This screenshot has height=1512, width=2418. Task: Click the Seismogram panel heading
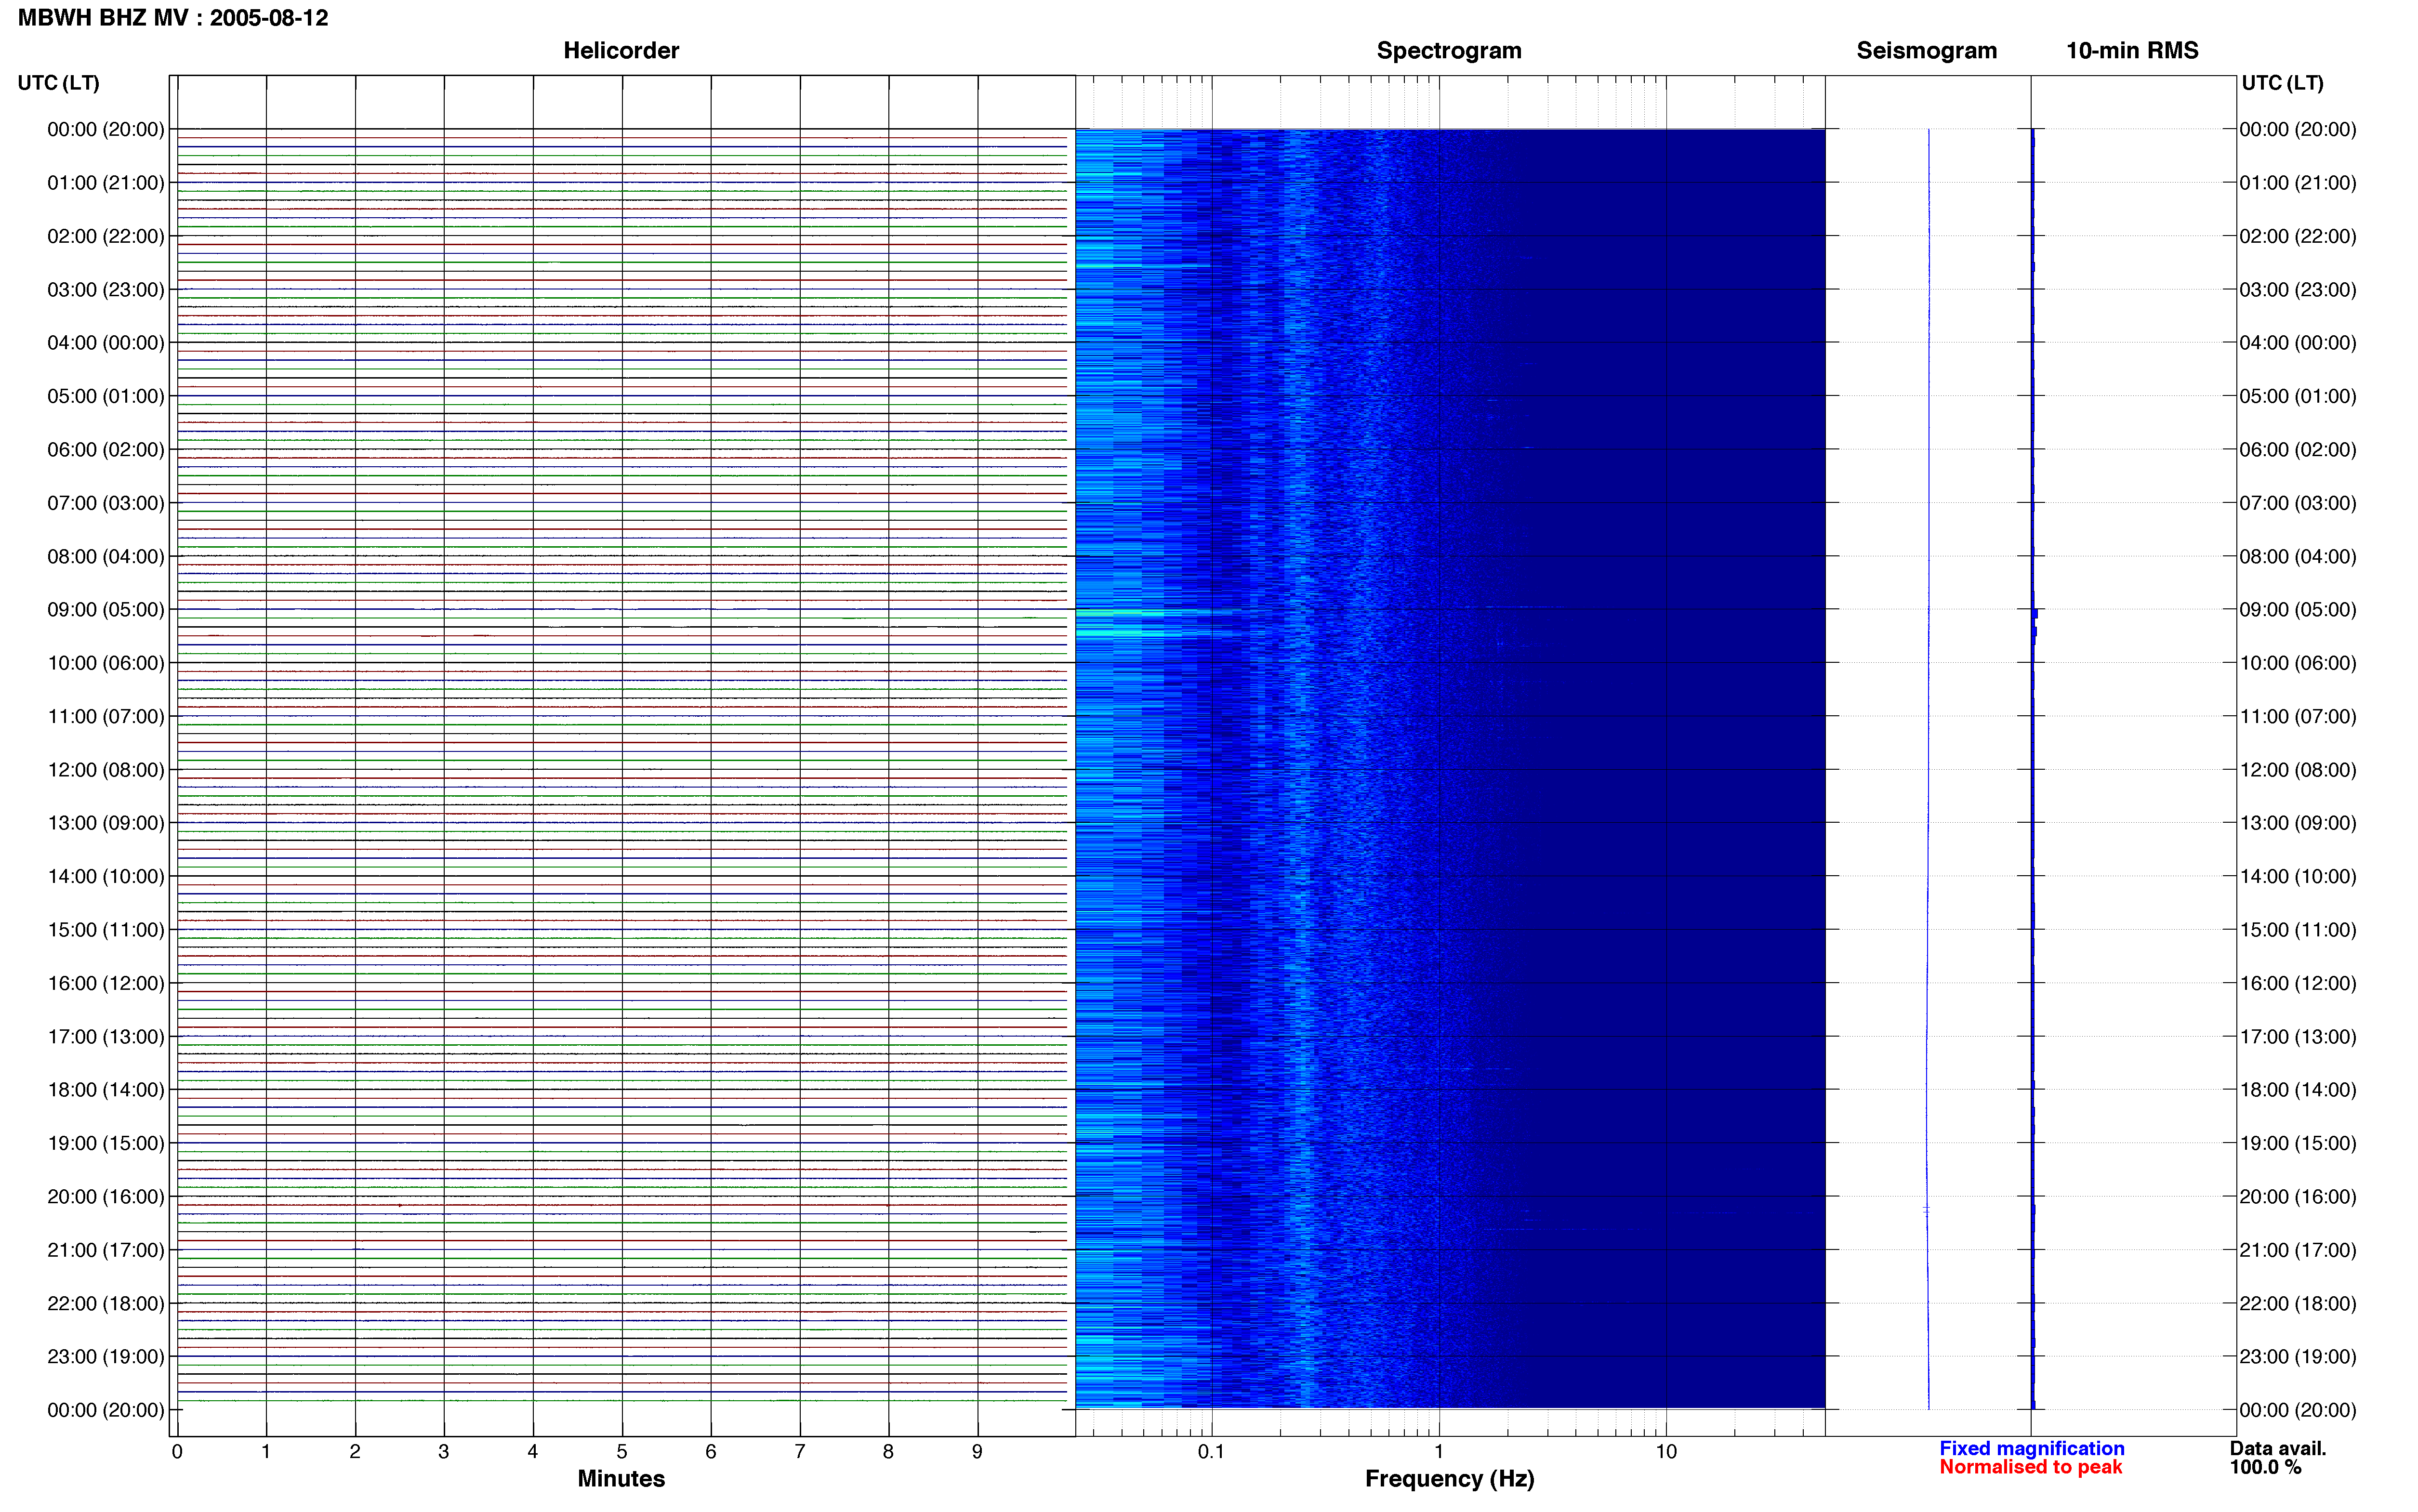1926,50
